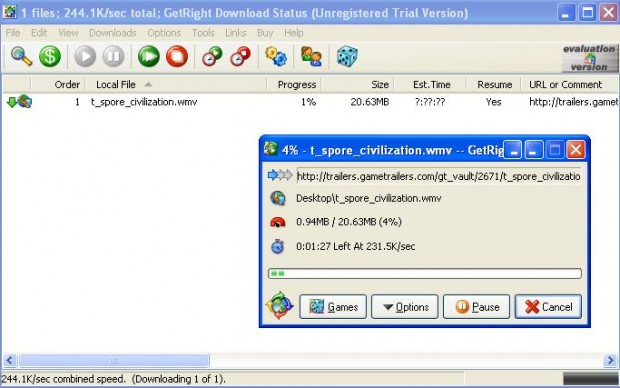This screenshot has width=620, height=388.
Task: Click the 1% progress cell
Action: click(x=308, y=102)
